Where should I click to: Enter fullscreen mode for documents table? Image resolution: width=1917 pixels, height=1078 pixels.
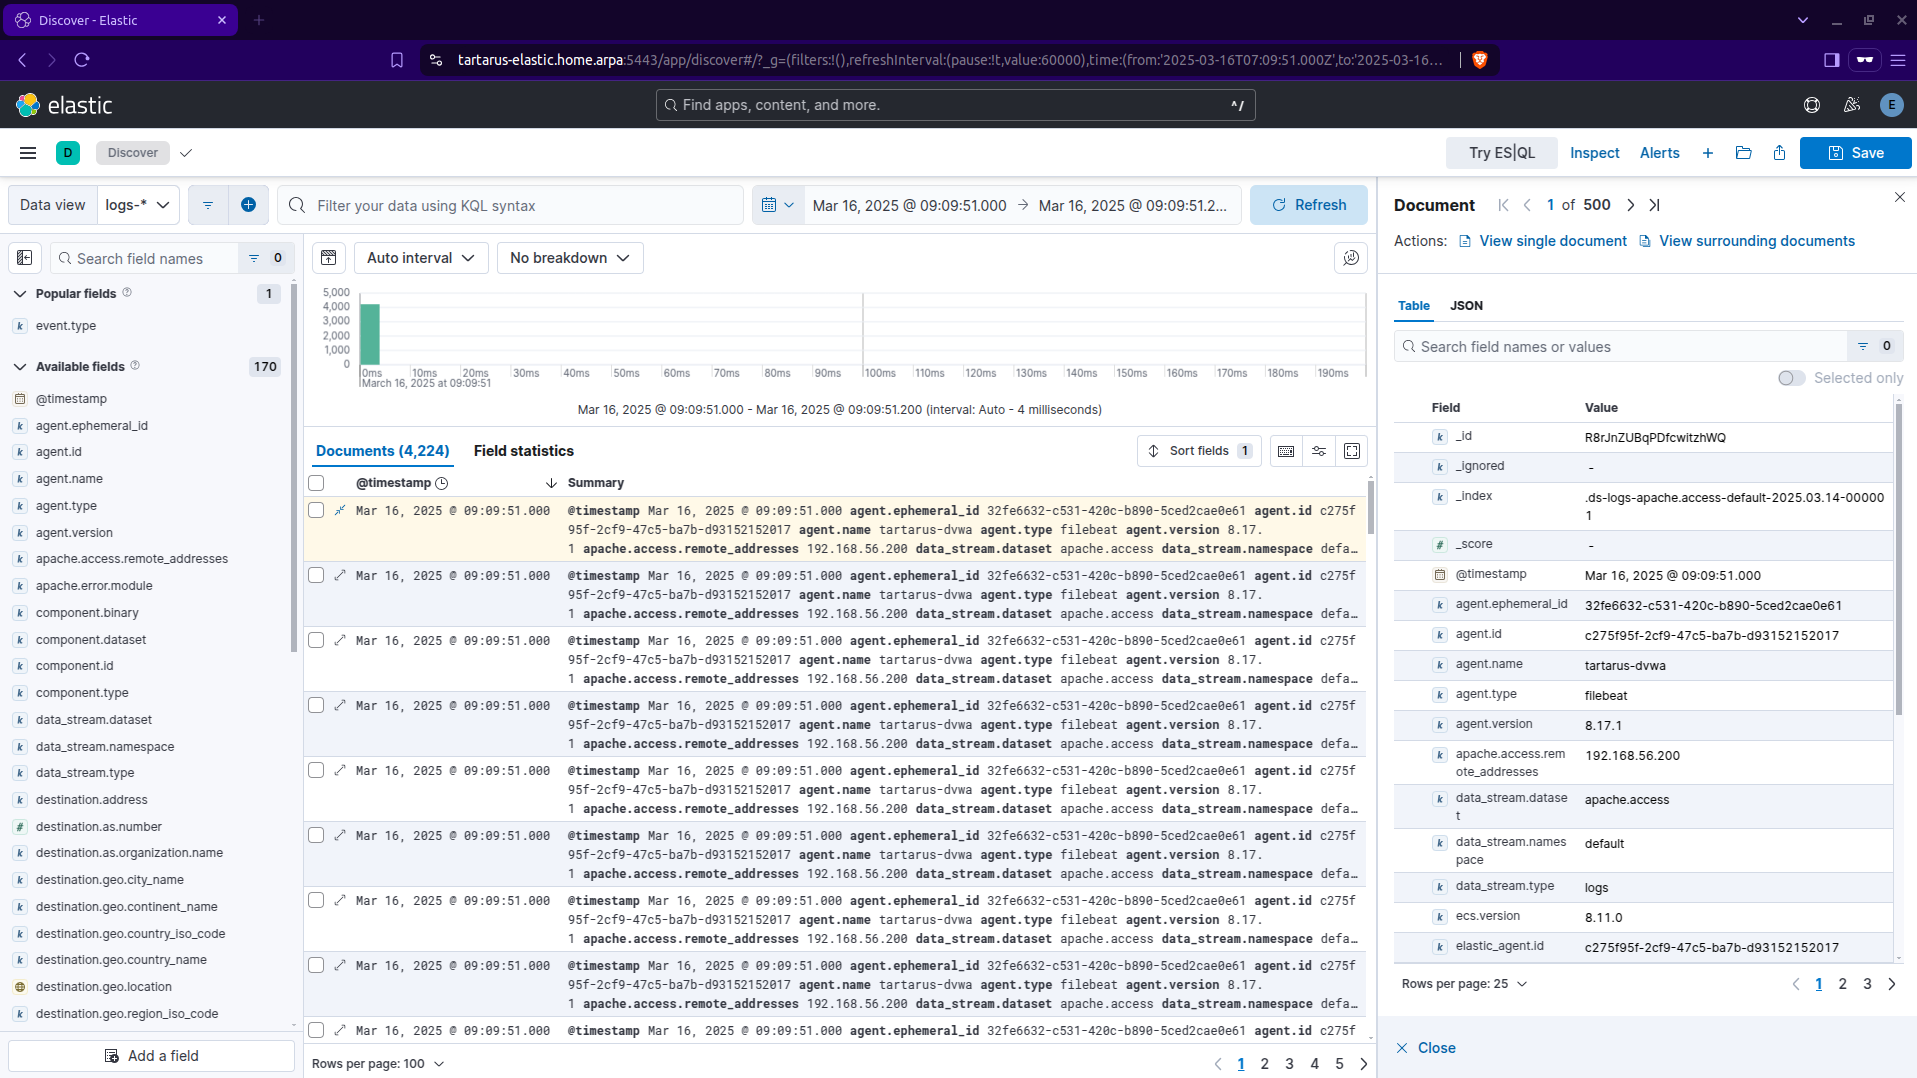1352,451
